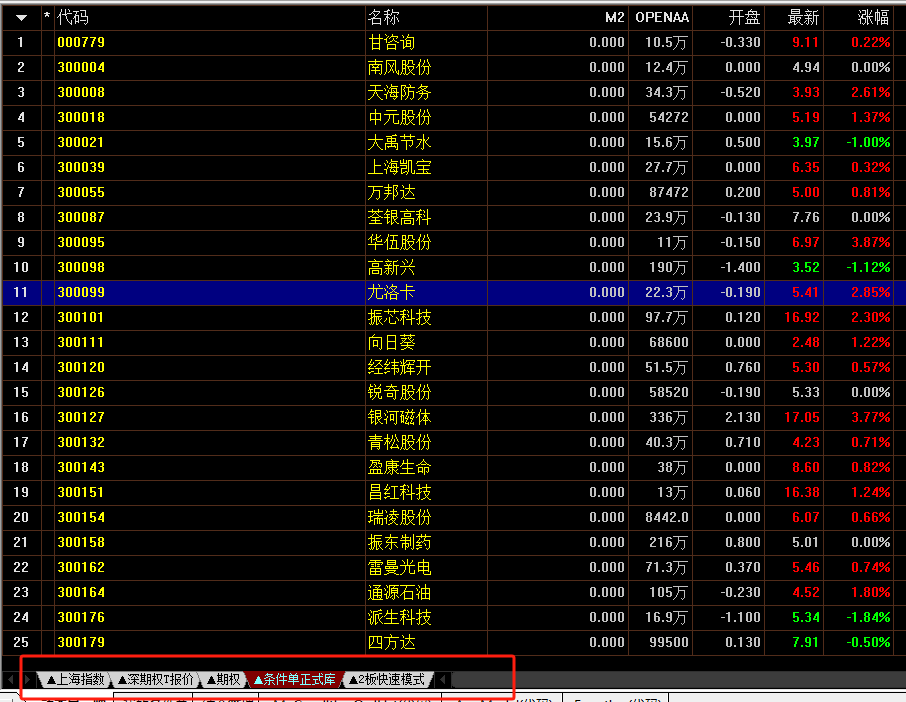906x702 pixels.
Task: Select the 3.87% change value
Action: [870, 242]
